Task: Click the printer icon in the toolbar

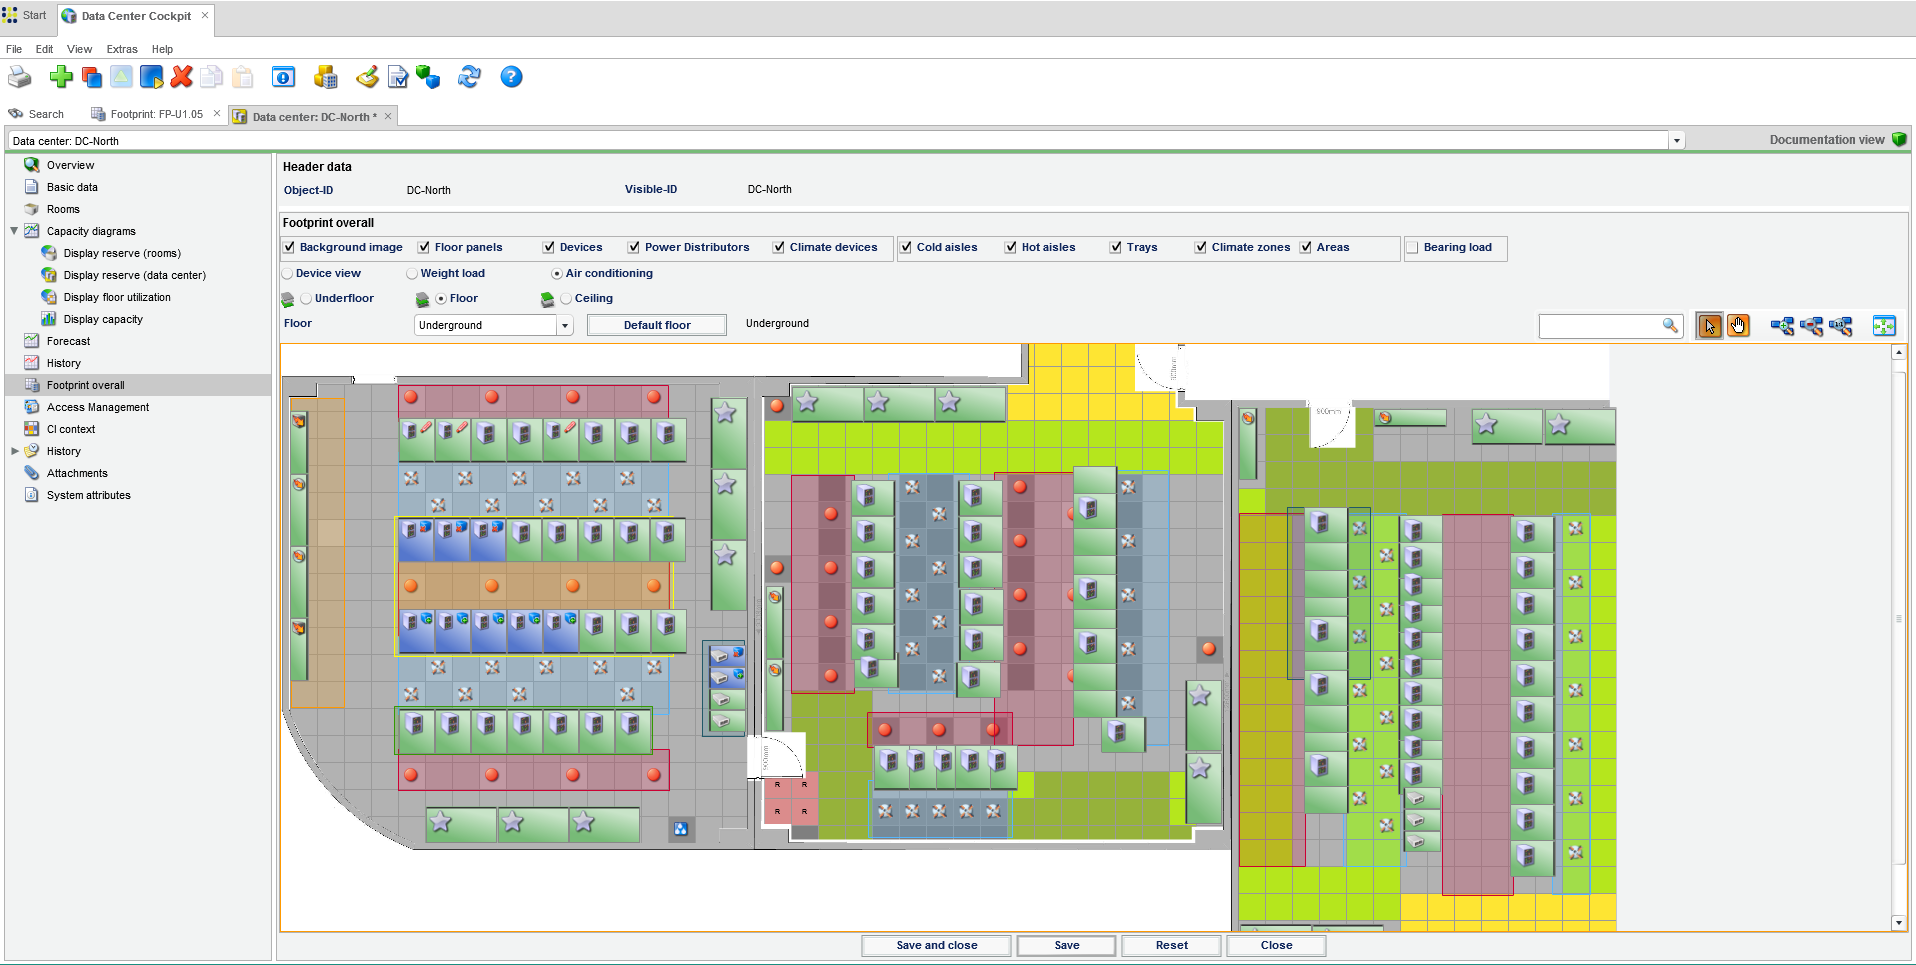Action: tap(20, 77)
